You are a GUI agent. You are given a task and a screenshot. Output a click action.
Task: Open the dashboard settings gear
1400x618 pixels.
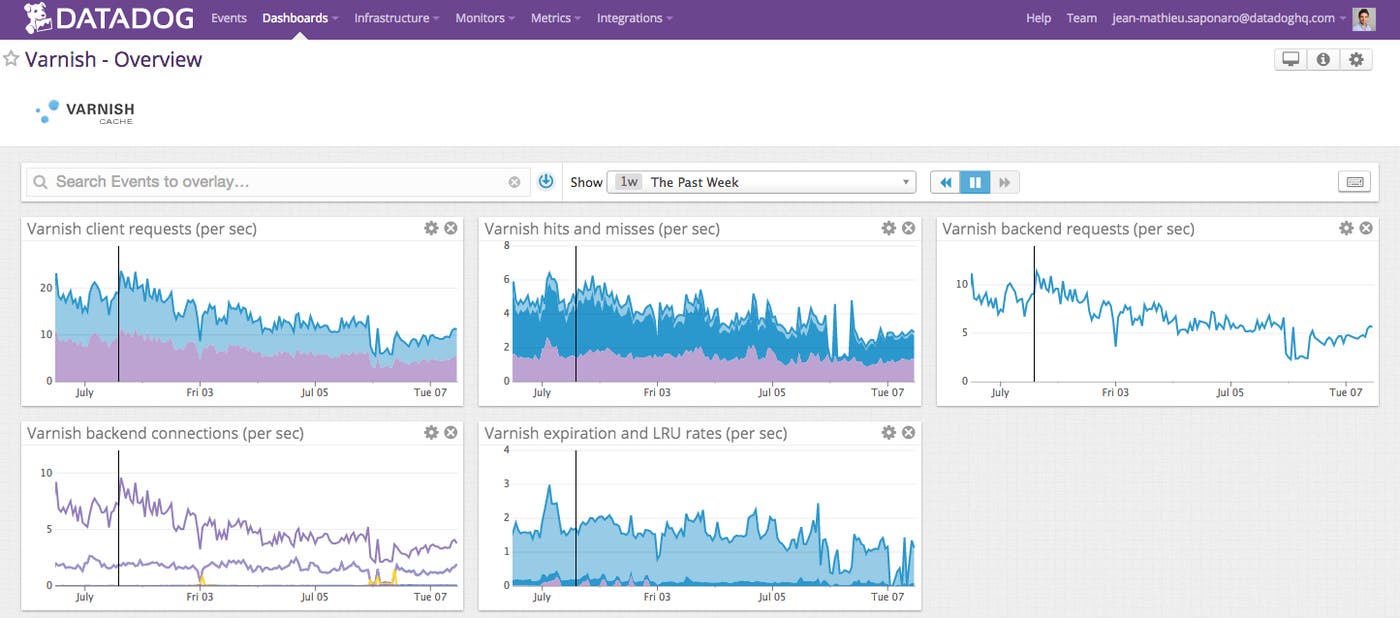1356,59
